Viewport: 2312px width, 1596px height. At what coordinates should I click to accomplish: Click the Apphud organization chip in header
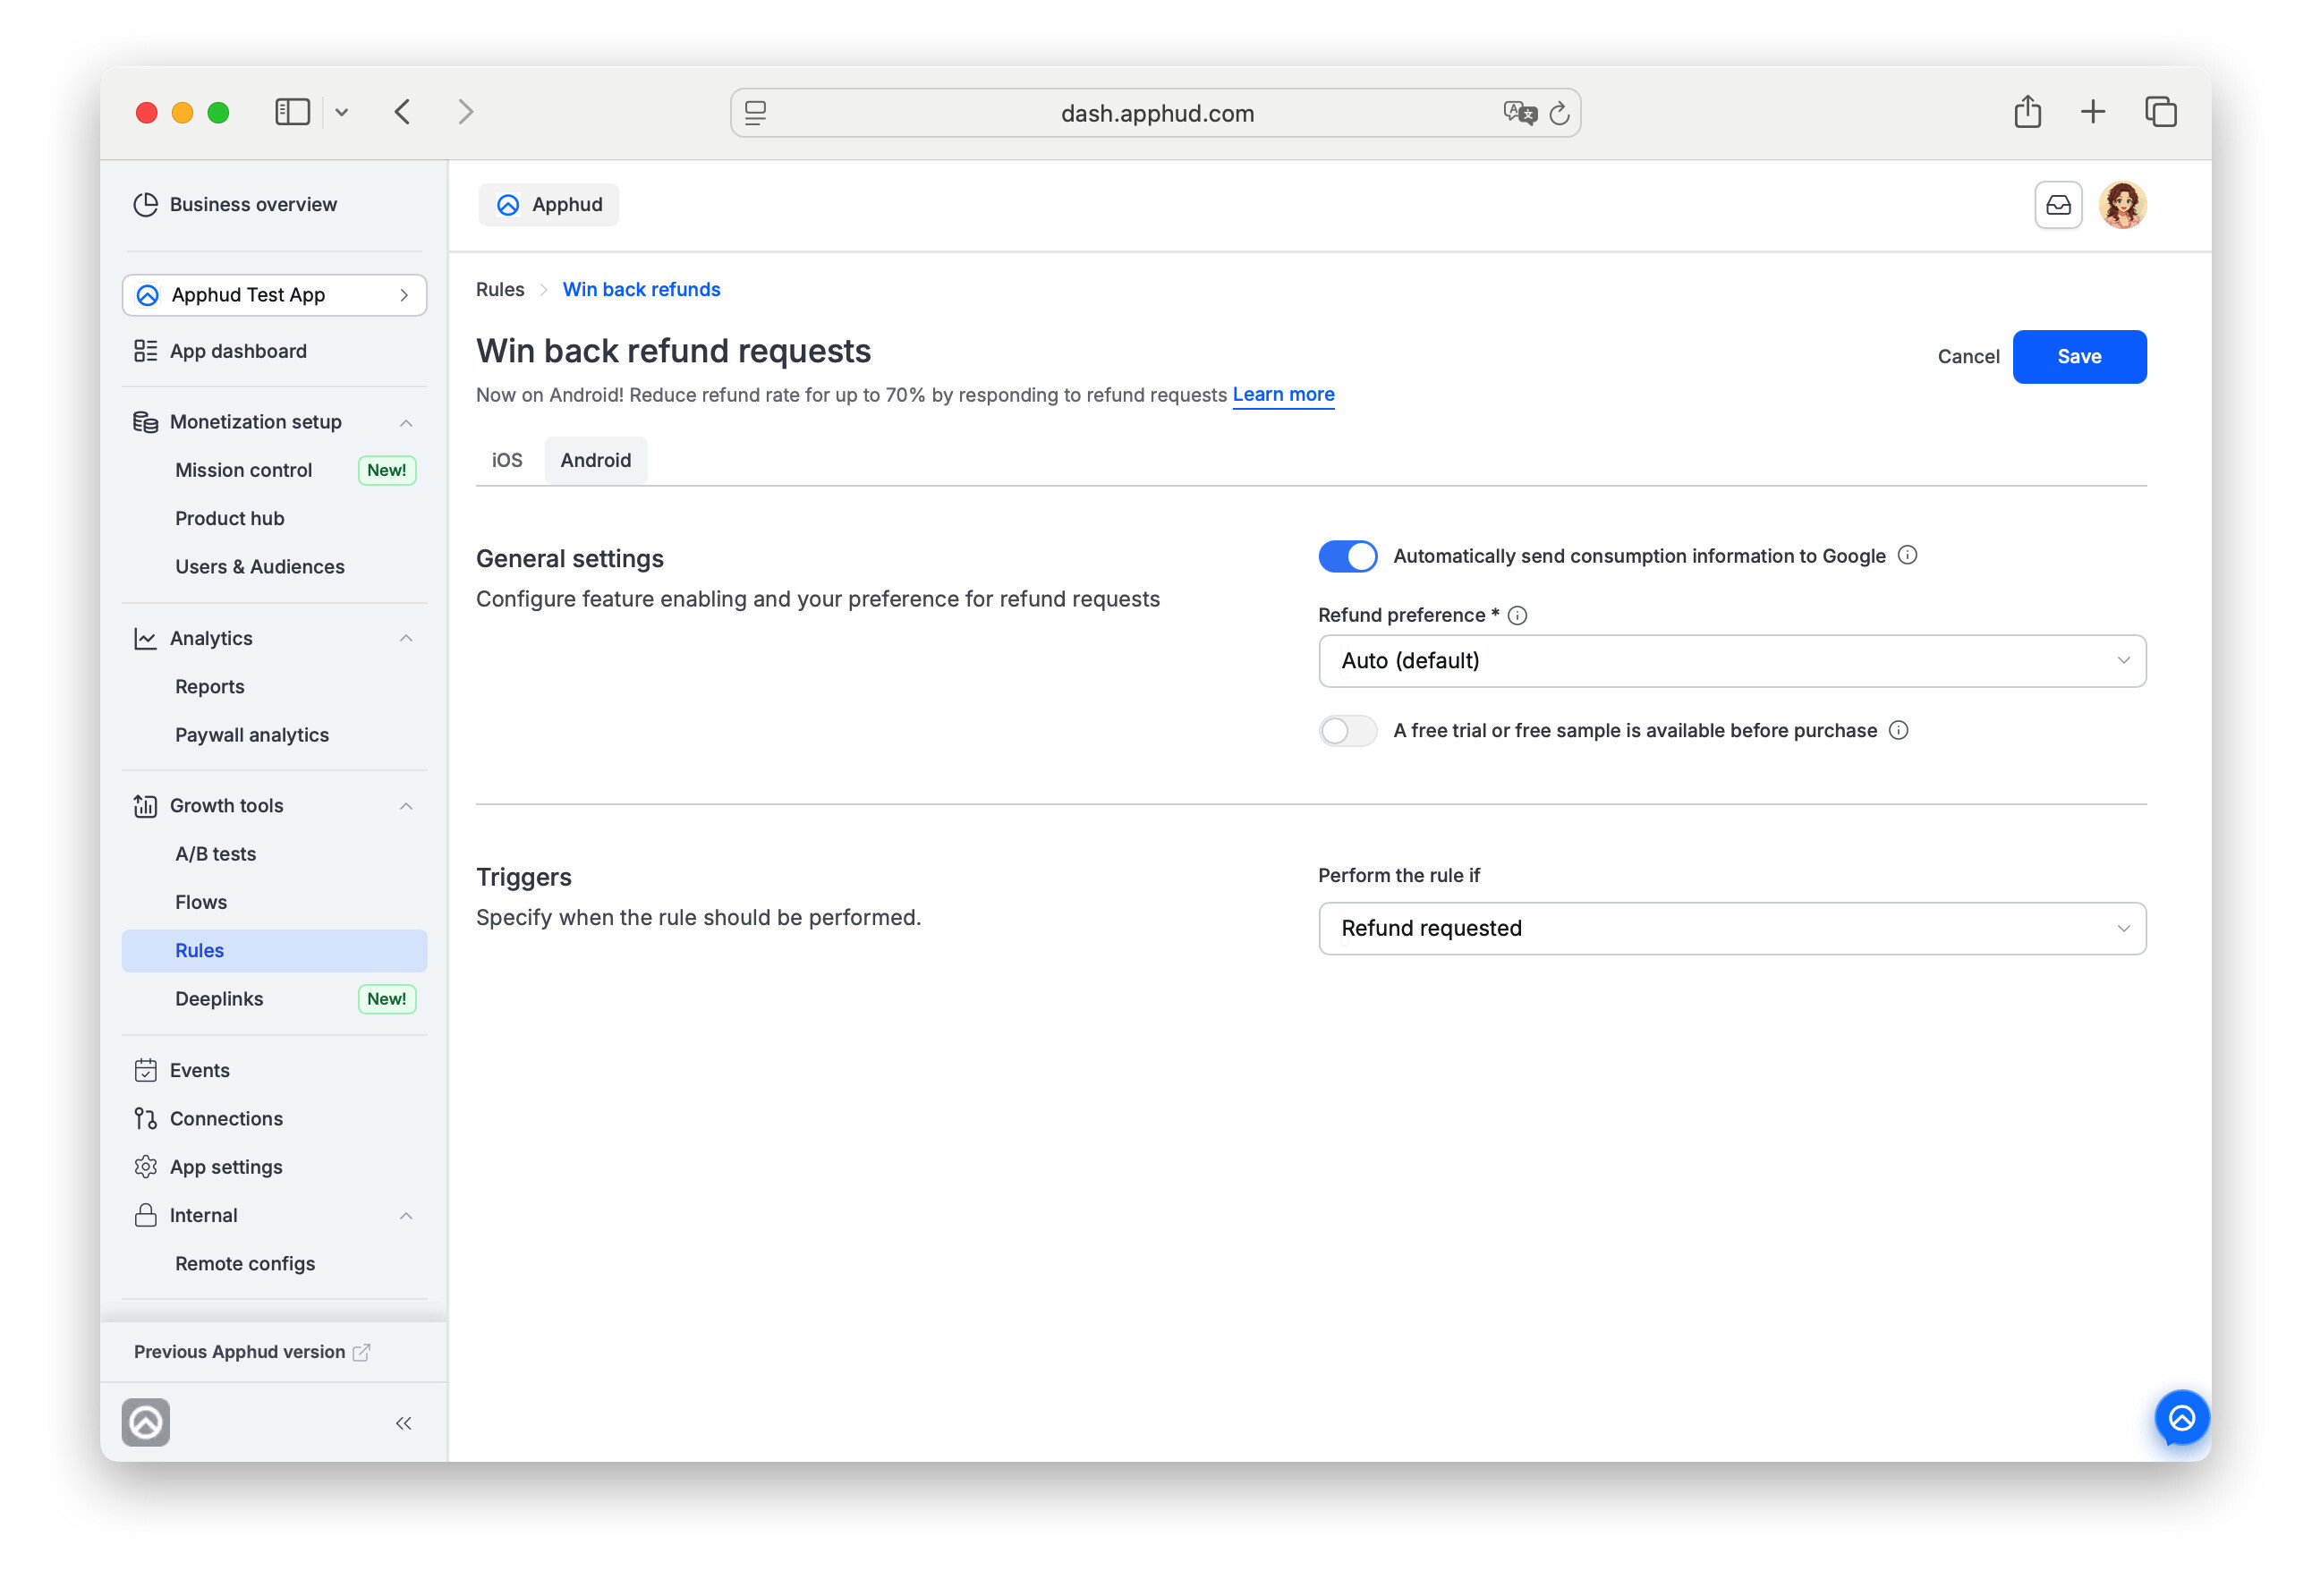[x=548, y=205]
